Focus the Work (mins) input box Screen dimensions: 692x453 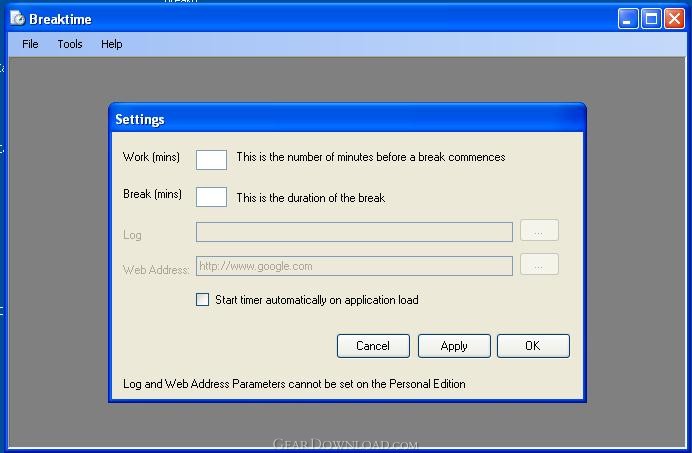coord(211,160)
